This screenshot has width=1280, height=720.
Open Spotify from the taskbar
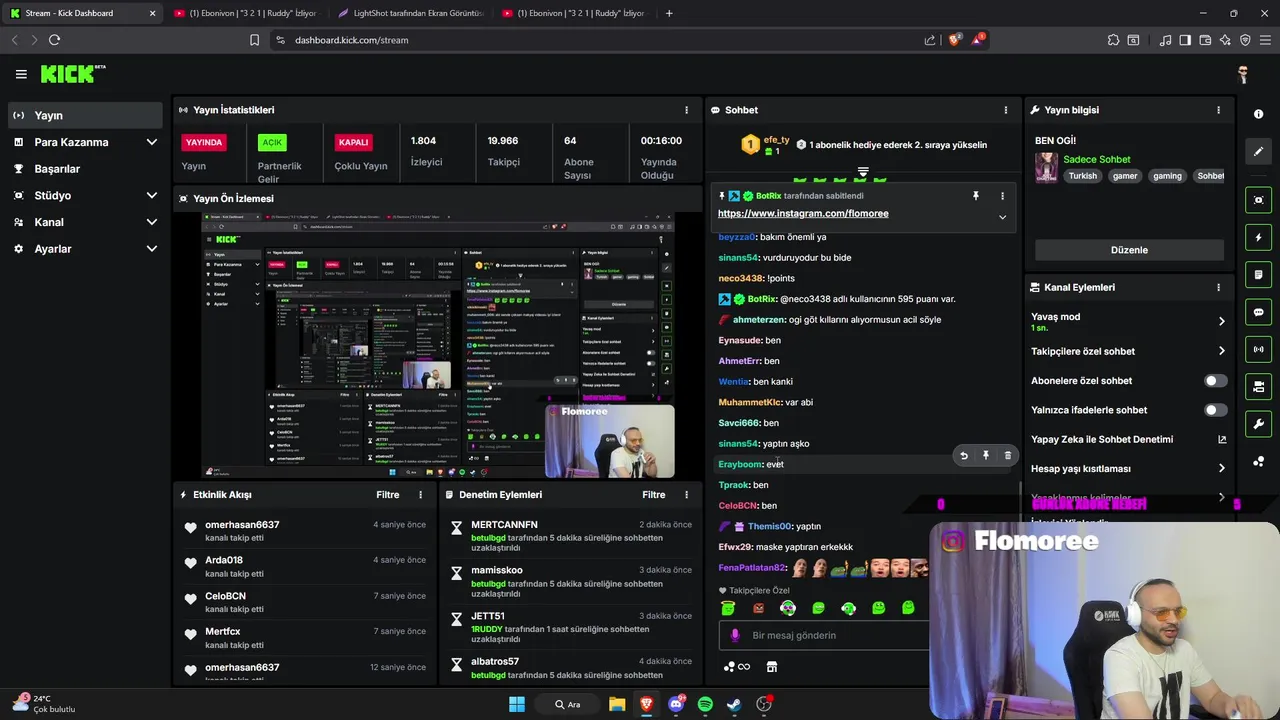[x=705, y=704]
